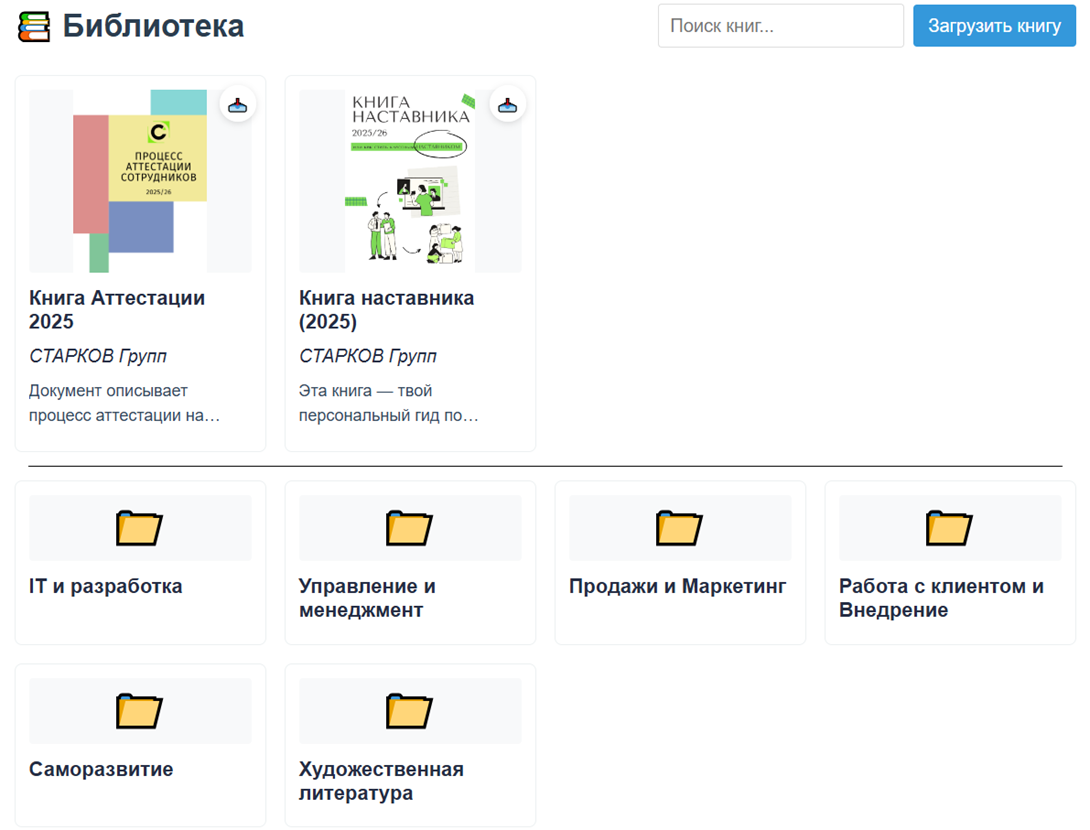Image resolution: width=1090 pixels, height=830 pixels.
Task: Open the Саморазвитие folder icon
Action: pos(140,710)
